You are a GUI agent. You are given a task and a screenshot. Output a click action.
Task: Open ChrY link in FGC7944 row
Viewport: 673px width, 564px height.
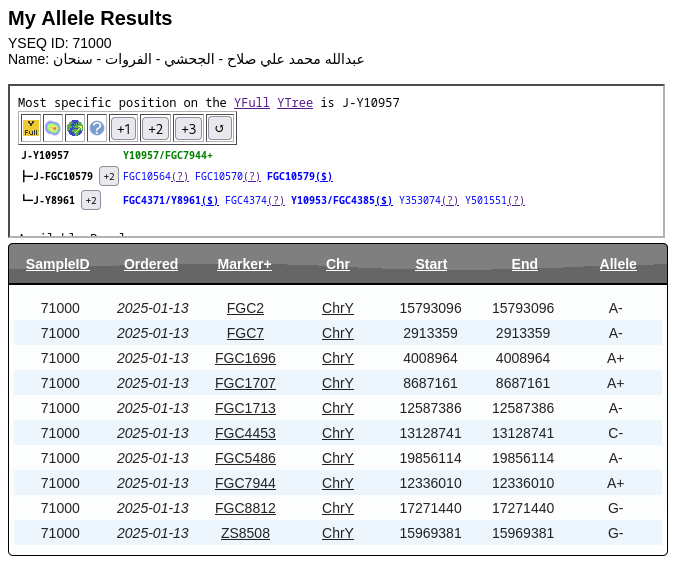(338, 483)
